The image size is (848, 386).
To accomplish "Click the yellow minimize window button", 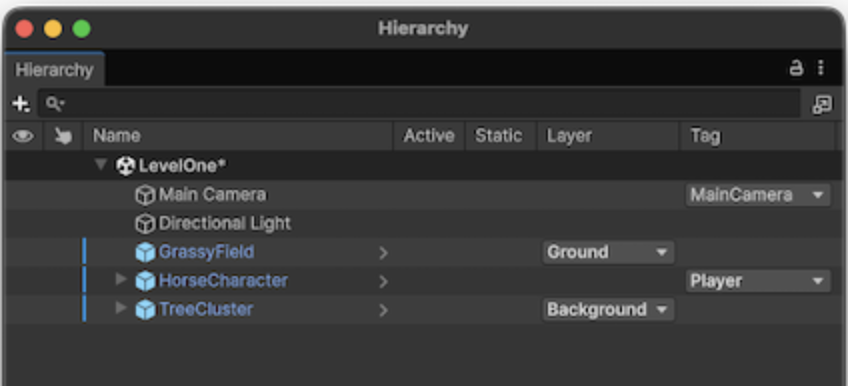I will pyautogui.click(x=53, y=29).
